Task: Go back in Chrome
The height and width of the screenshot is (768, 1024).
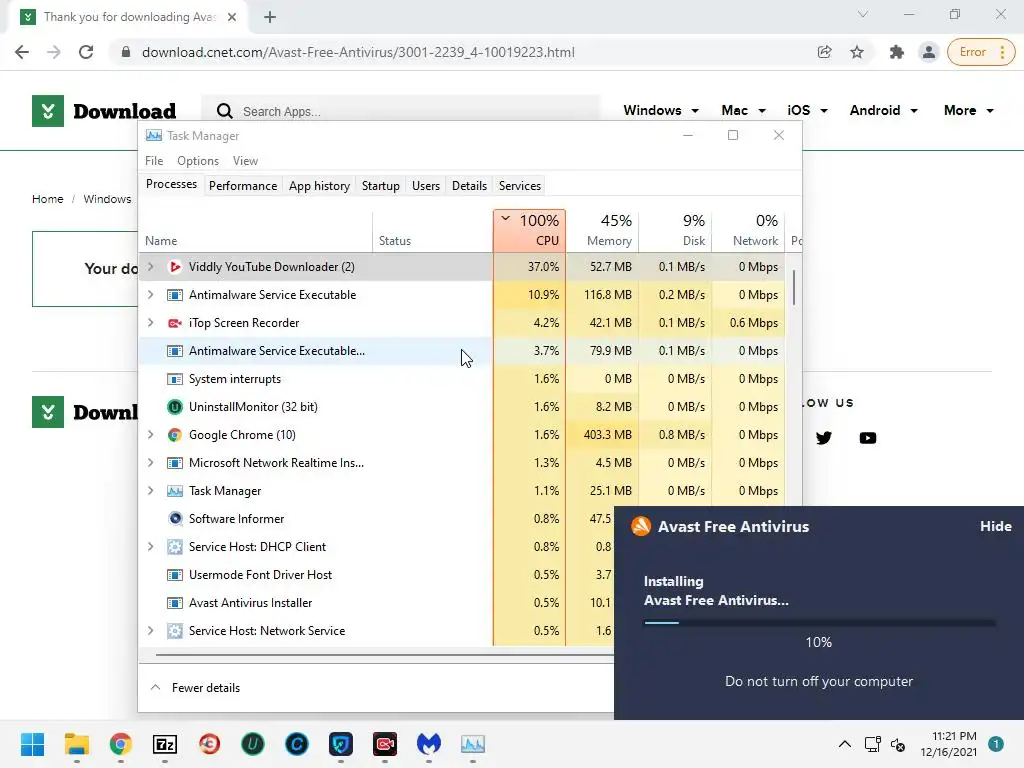Action: (22, 52)
